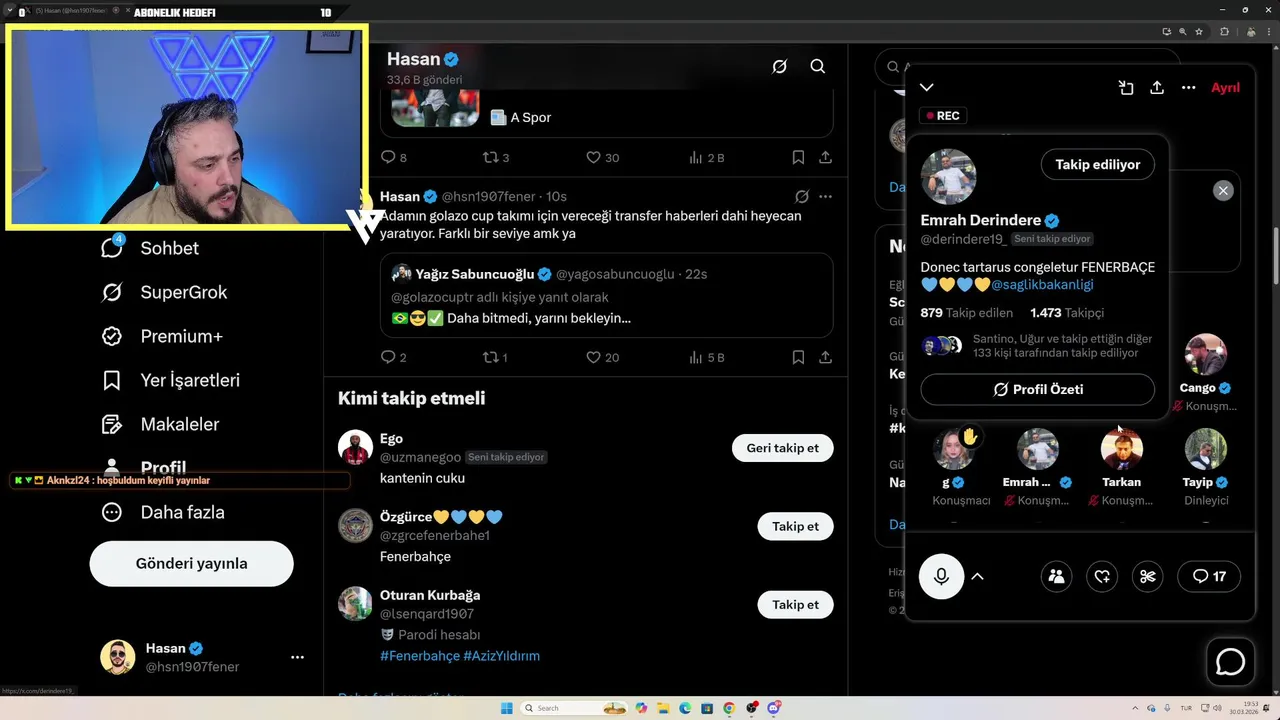Like the post with 30 likes
This screenshot has width=1280, height=720.
tap(602, 157)
